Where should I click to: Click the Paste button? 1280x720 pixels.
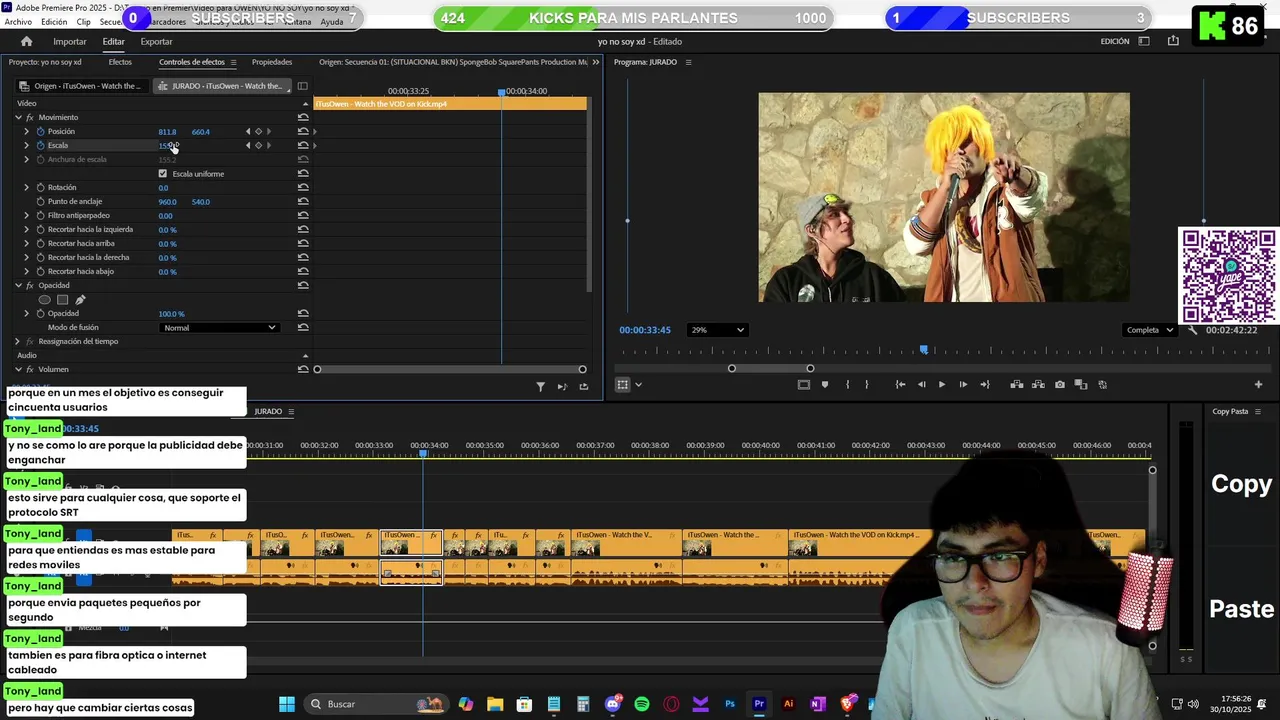pos(1241,608)
